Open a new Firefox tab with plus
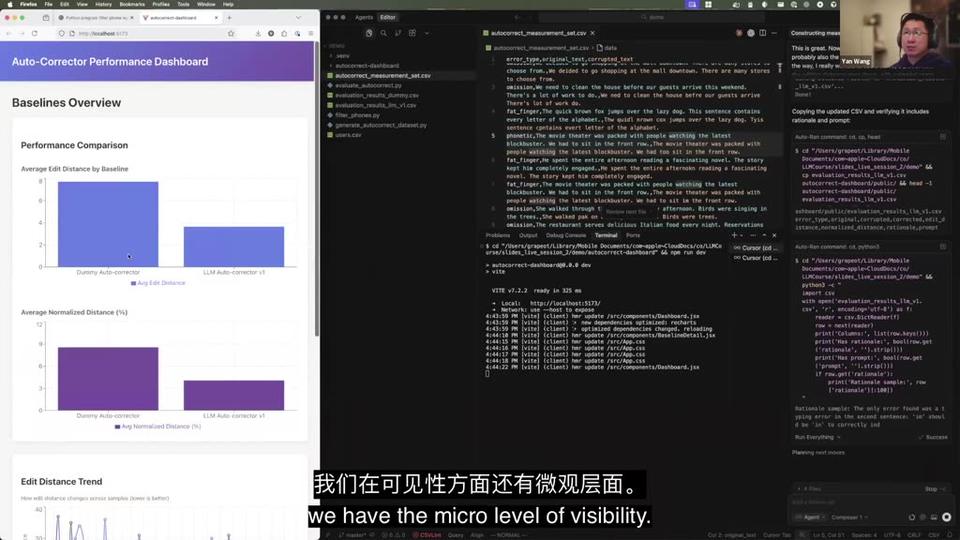This screenshot has height=540, width=960. tap(229, 18)
